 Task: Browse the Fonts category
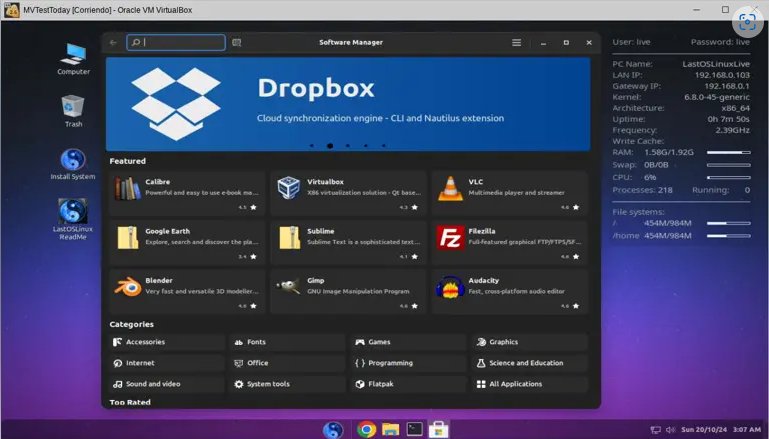(287, 342)
